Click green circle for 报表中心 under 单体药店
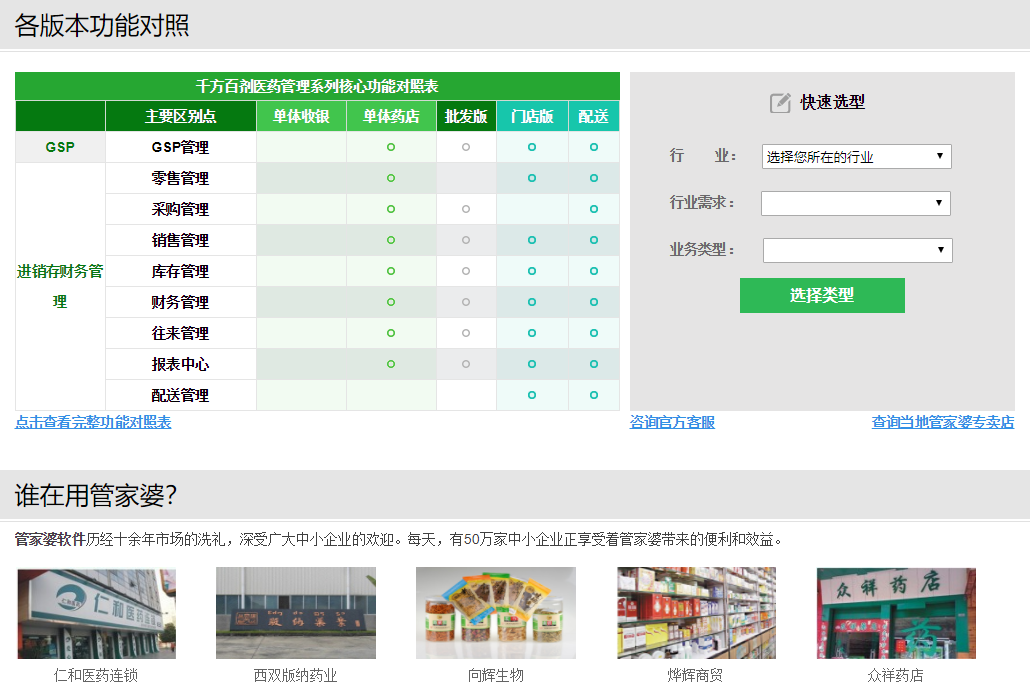The height and width of the screenshot is (698, 1030). point(391,364)
